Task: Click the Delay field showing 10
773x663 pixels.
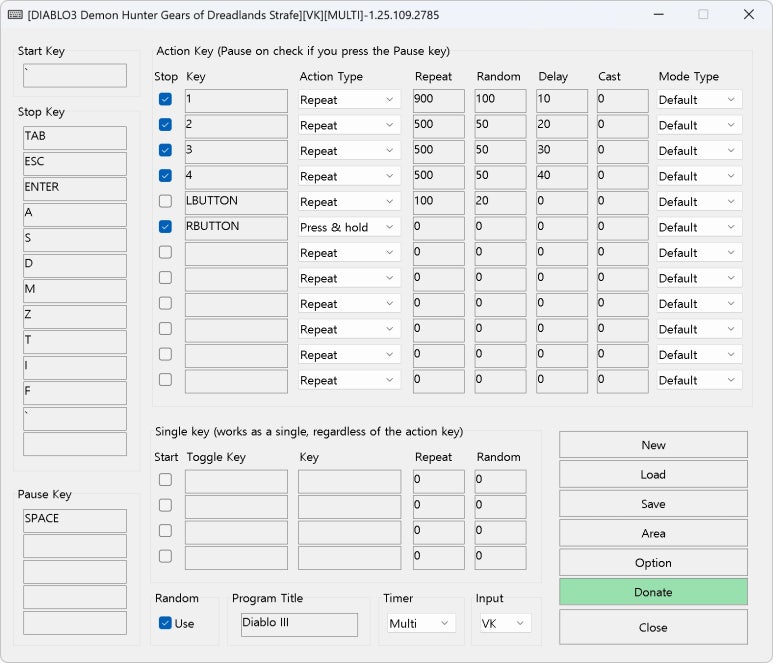Action: [562, 101]
